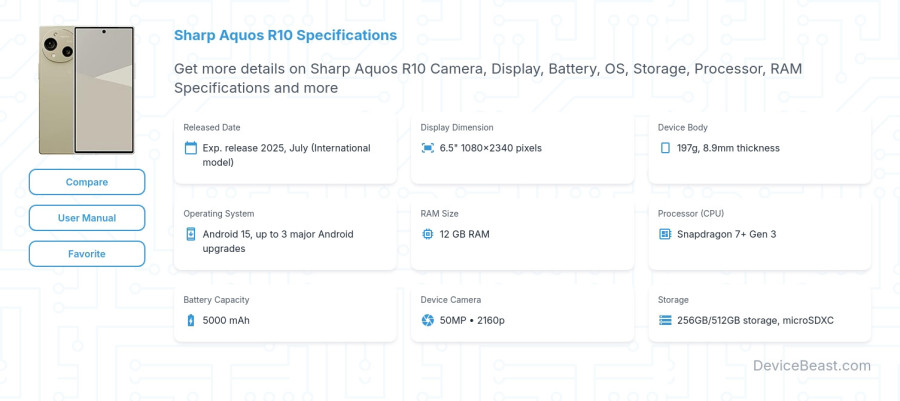
Task: Click the Display Dimension label
Action: 456,127
